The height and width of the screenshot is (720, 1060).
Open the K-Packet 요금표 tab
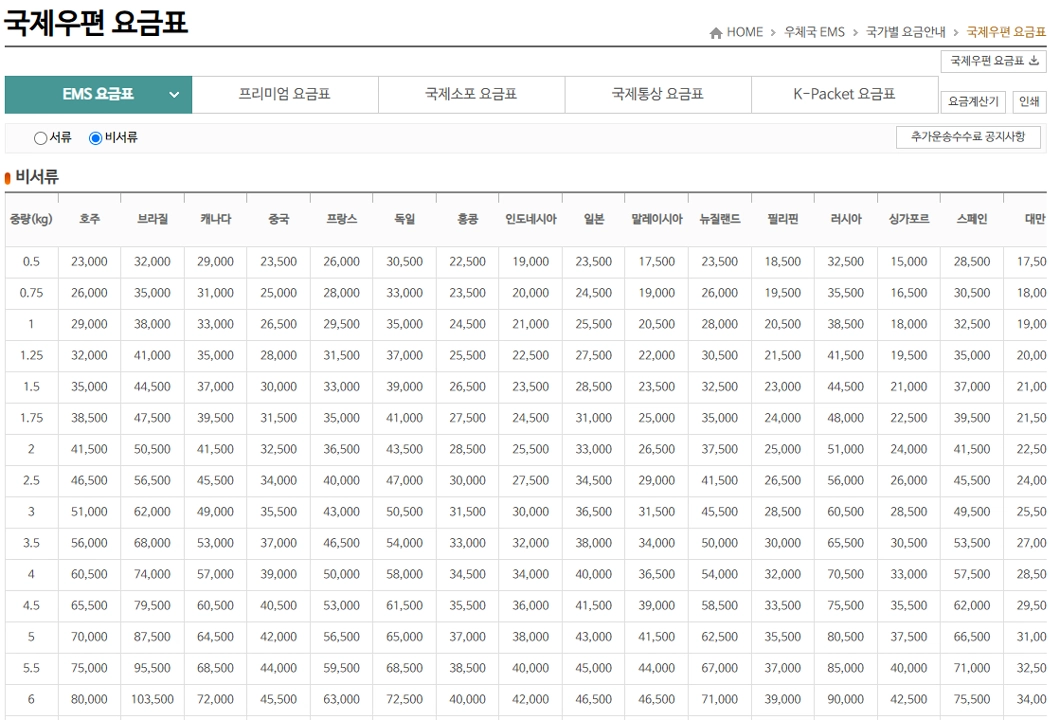click(843, 95)
